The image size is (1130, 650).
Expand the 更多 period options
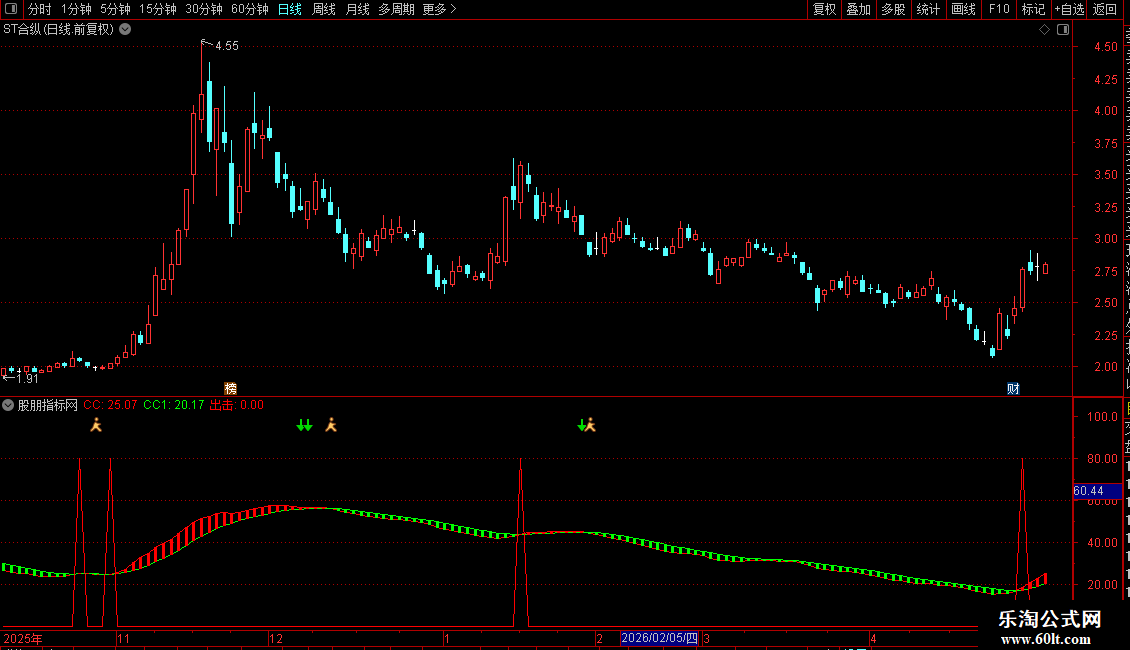pos(439,9)
